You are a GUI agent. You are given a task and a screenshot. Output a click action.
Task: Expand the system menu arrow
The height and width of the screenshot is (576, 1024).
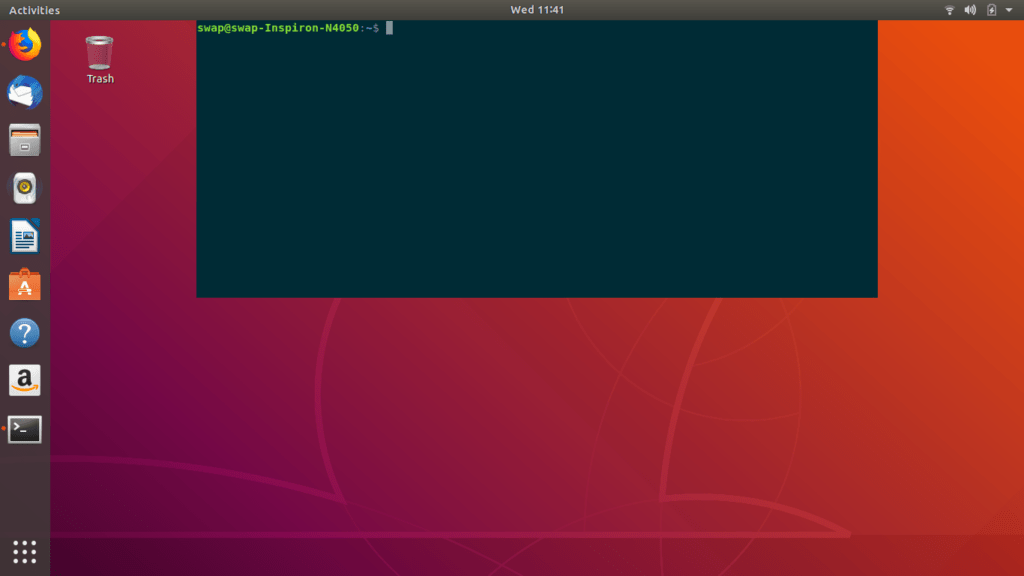1009,10
